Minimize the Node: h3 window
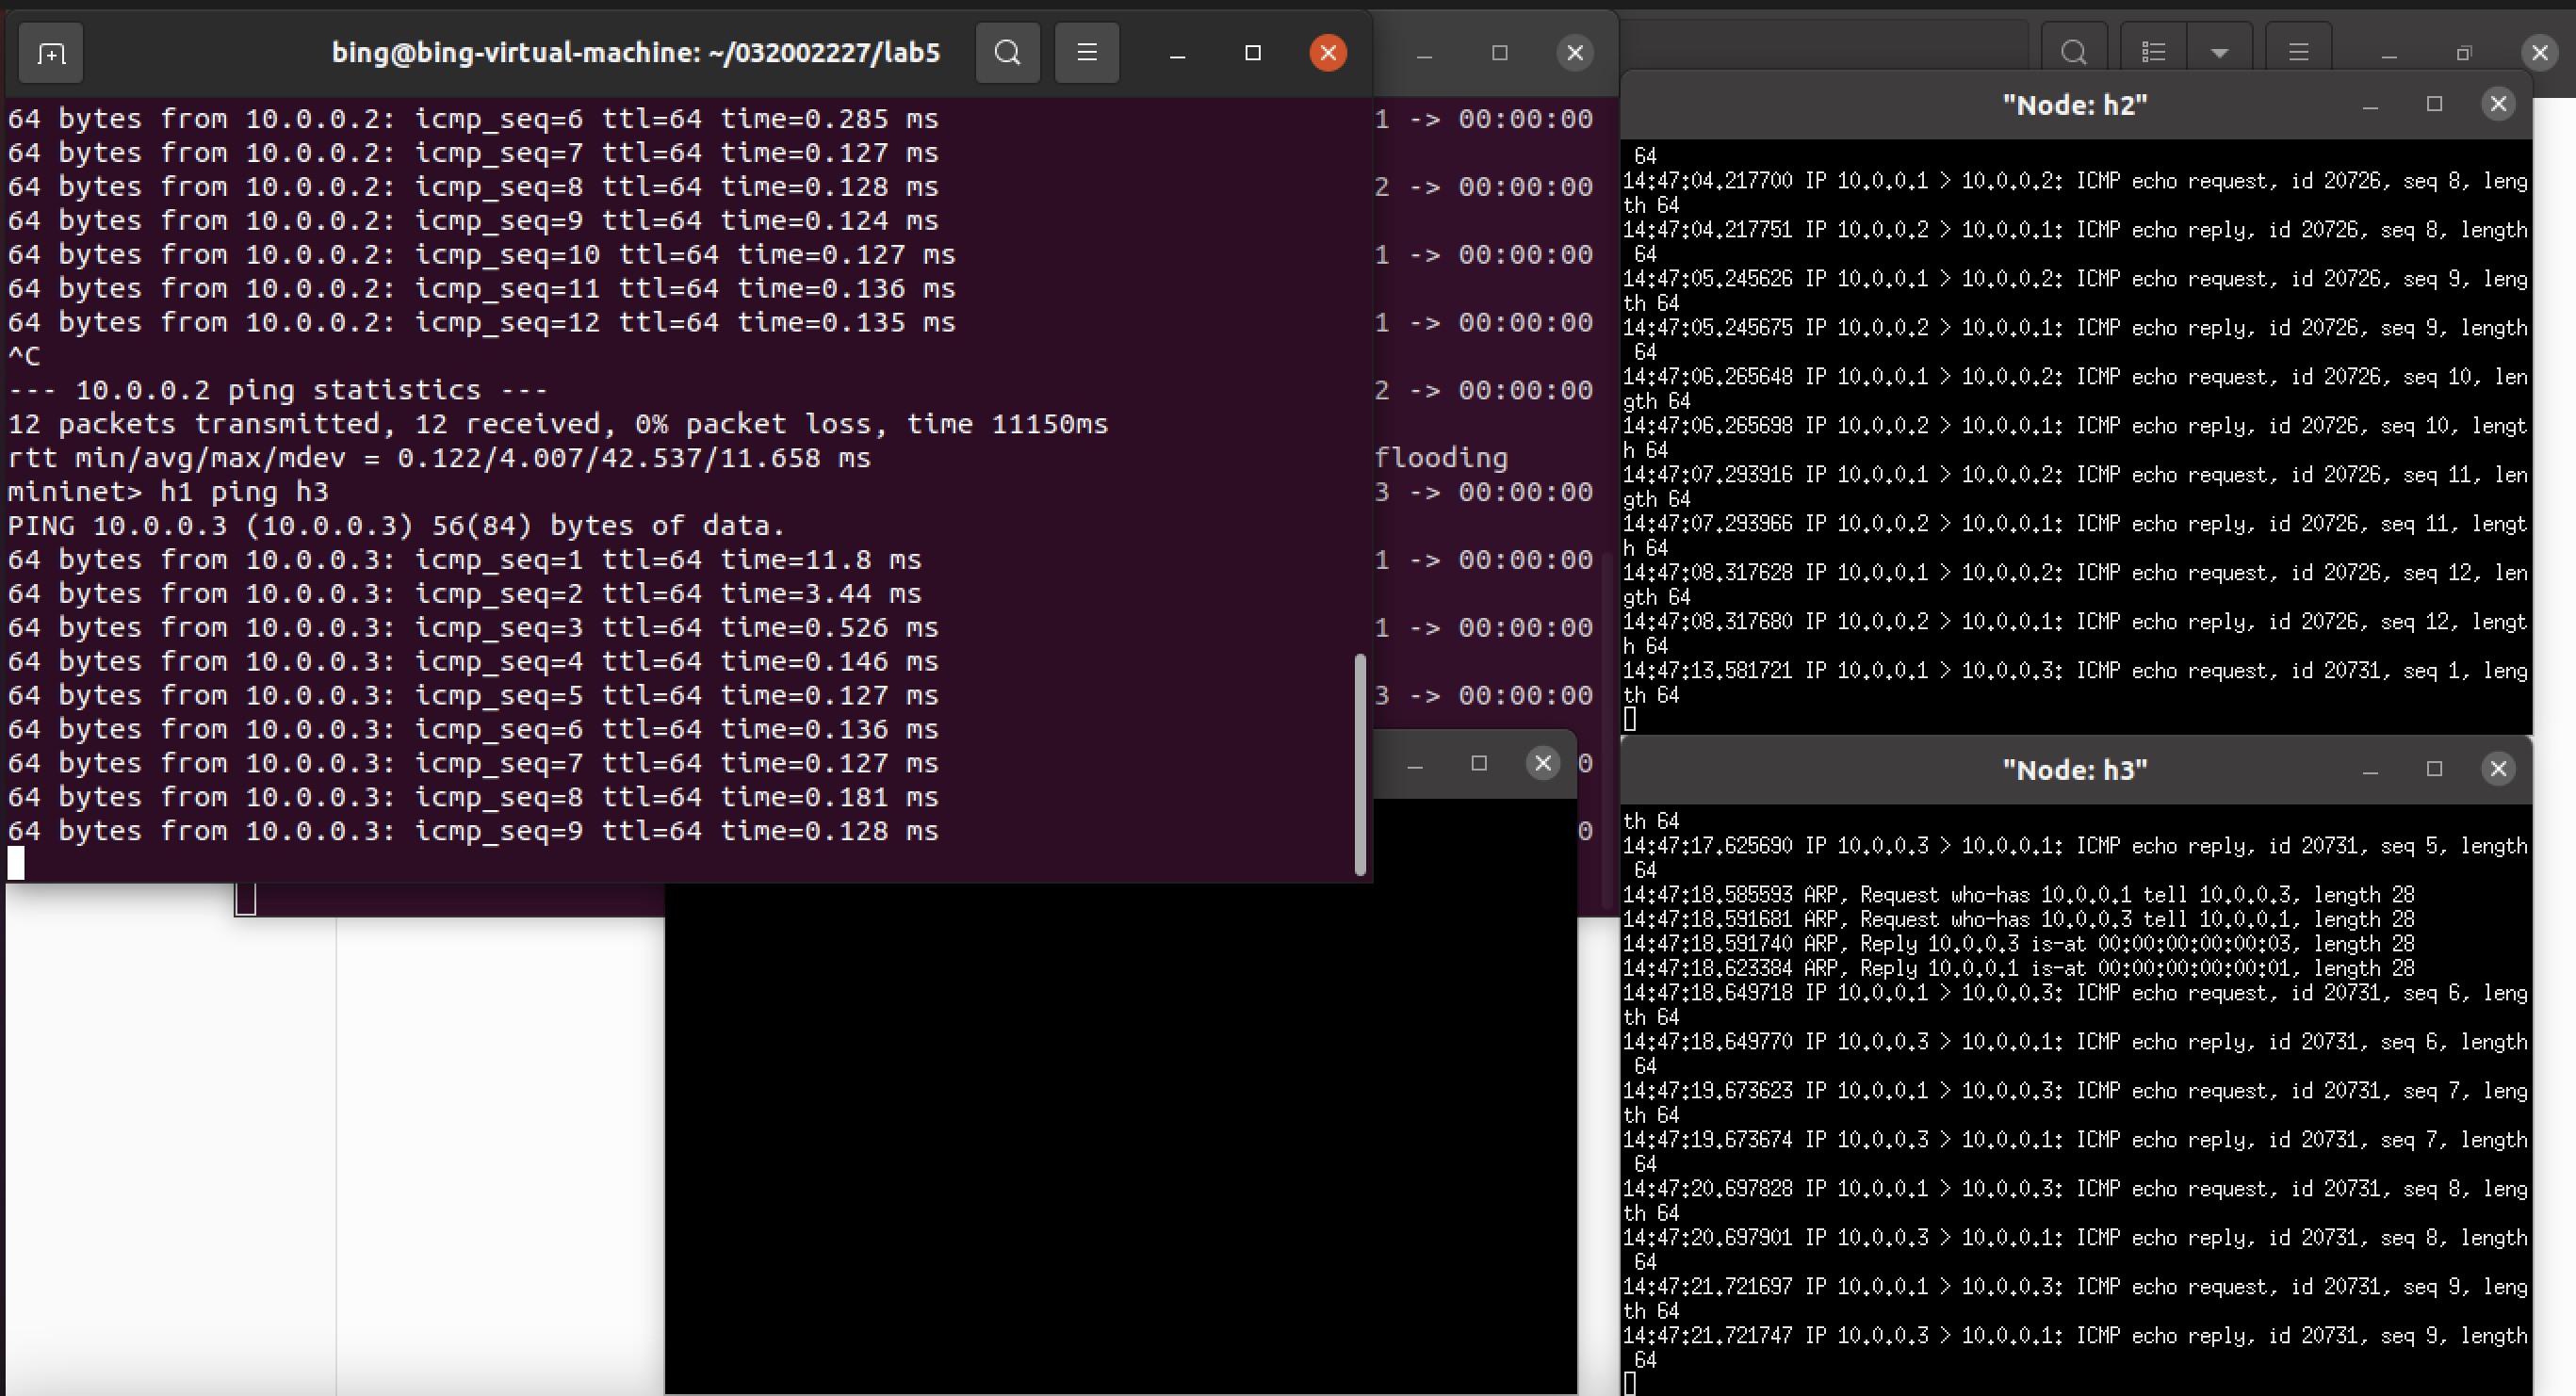Viewport: 2576px width, 1396px height. point(2369,769)
